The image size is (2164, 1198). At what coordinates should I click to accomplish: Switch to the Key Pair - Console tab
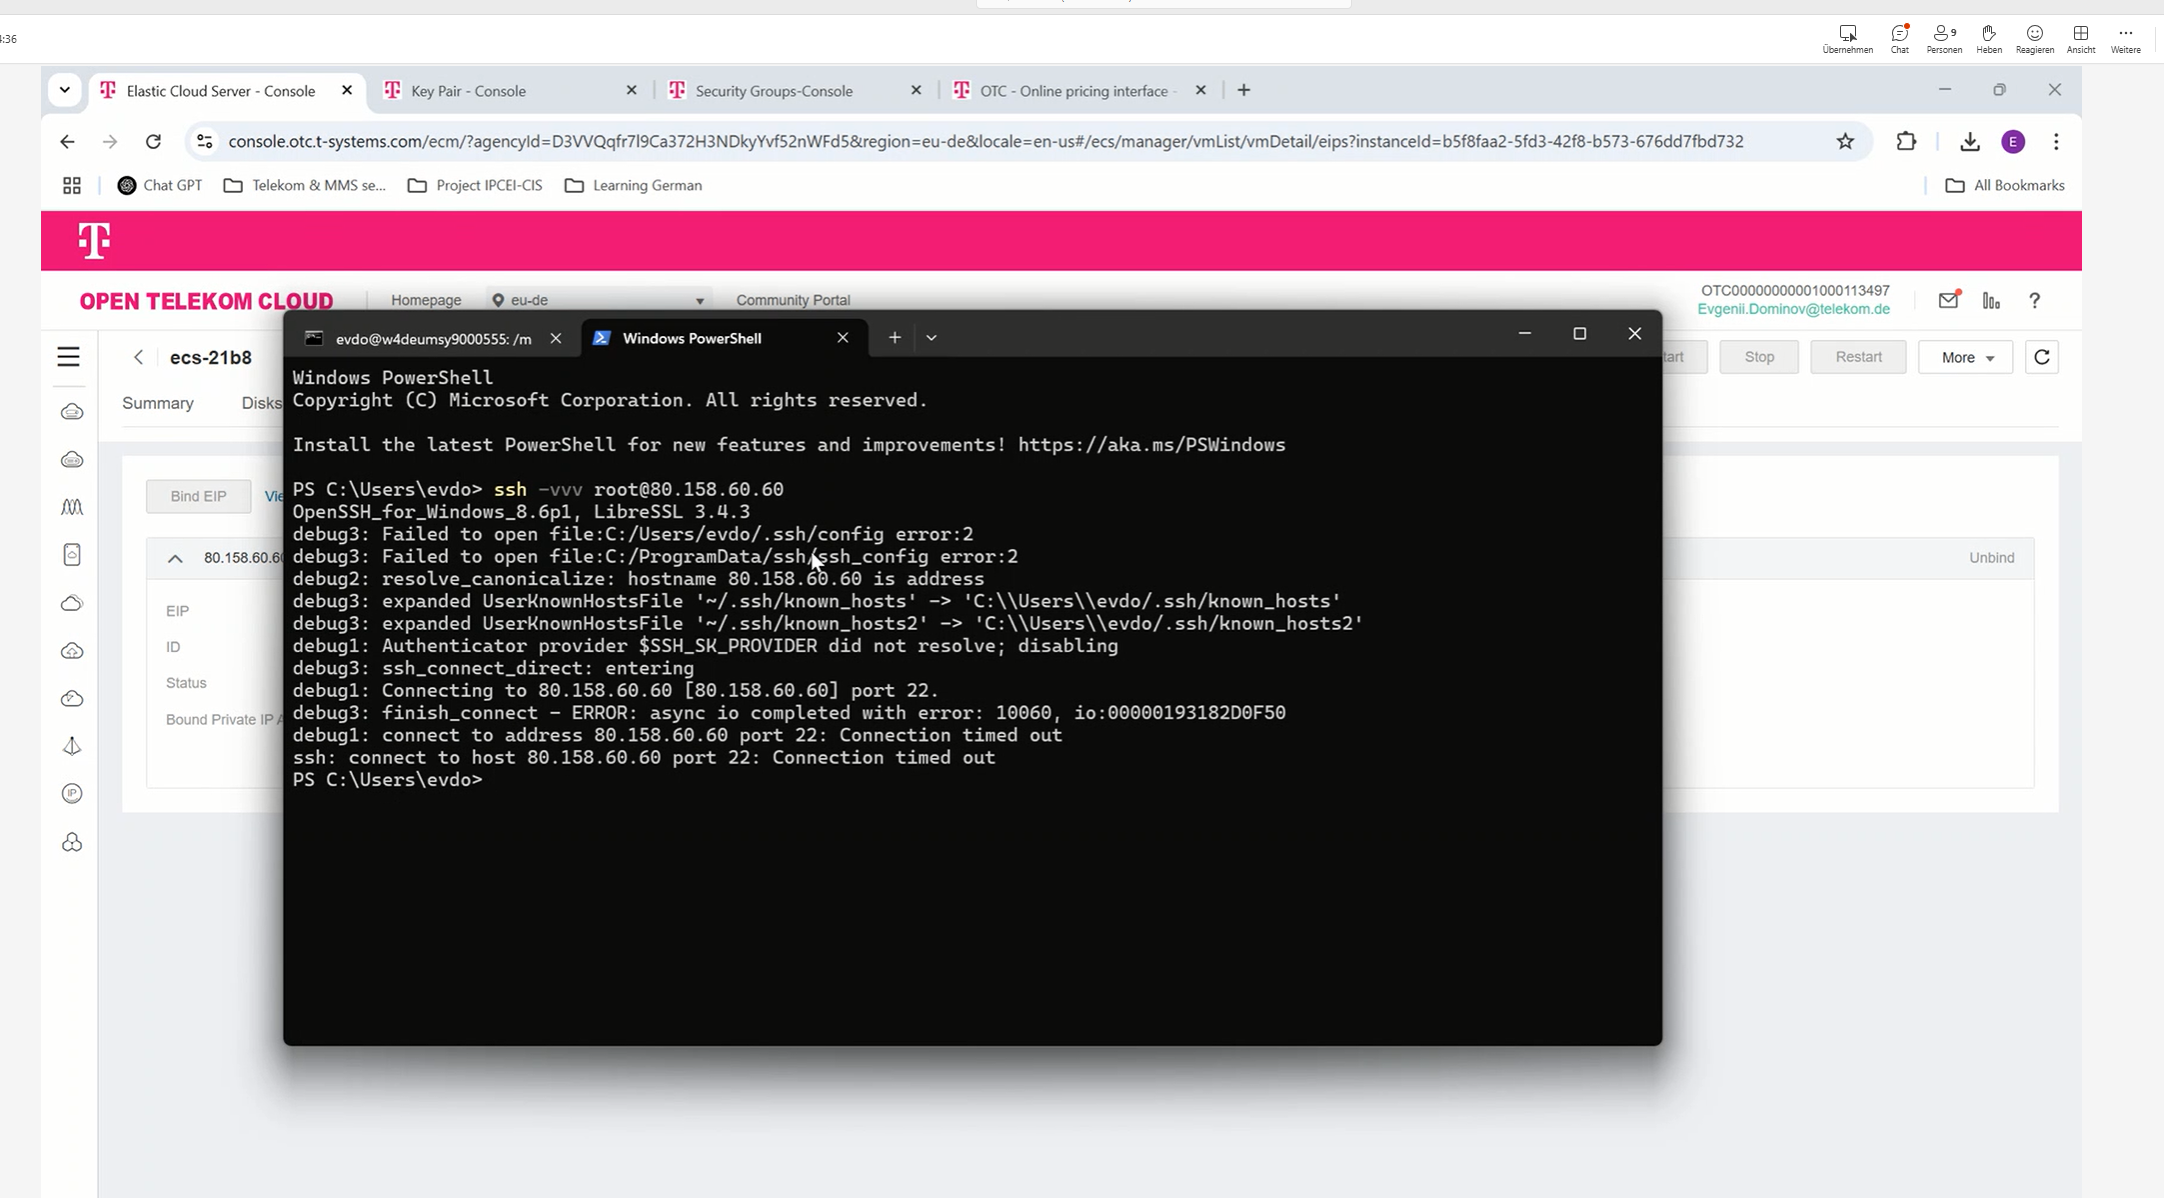(x=510, y=91)
